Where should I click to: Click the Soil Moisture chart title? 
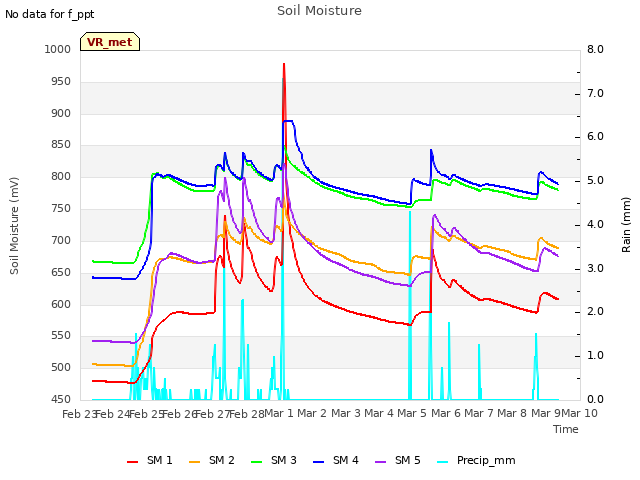coord(319,11)
